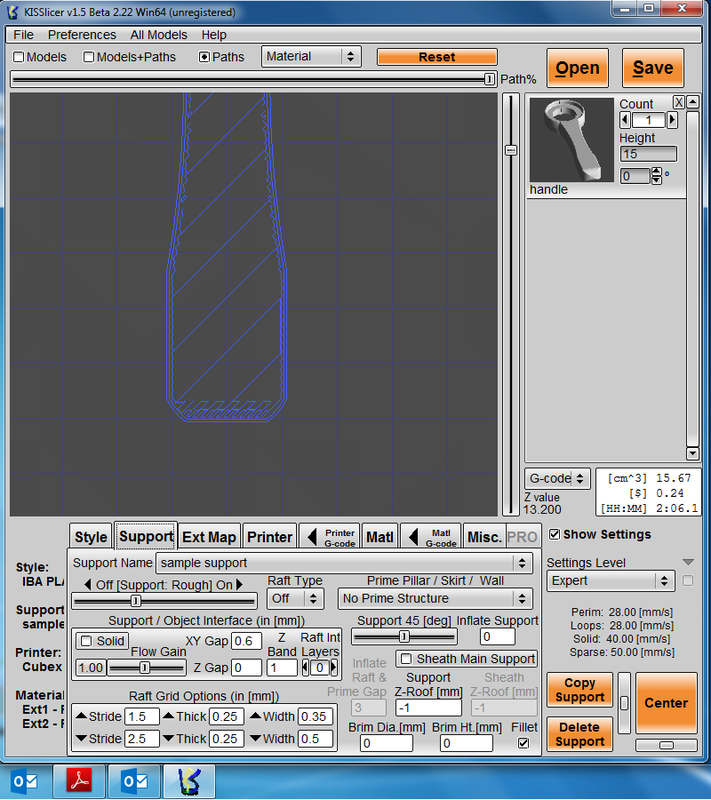The width and height of the screenshot is (711, 800).
Task: Switch to KISSlicer via its taskbar icon
Action: 189,781
